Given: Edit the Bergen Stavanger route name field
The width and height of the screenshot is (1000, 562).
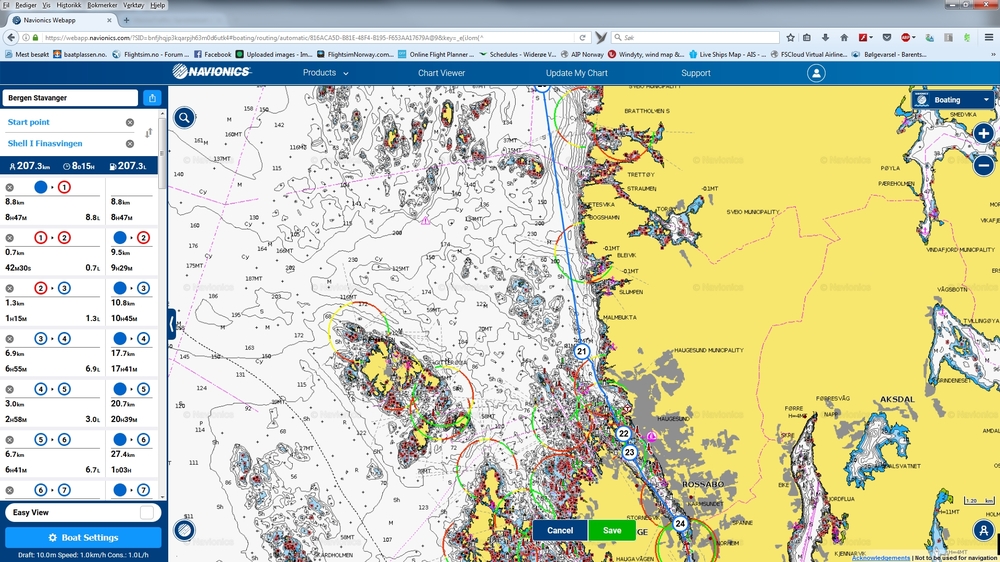Looking at the screenshot, I should (70, 98).
